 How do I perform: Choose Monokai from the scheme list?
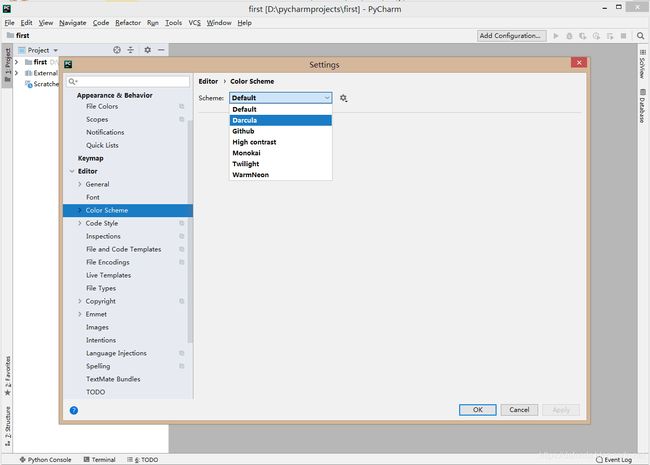click(x=281, y=153)
